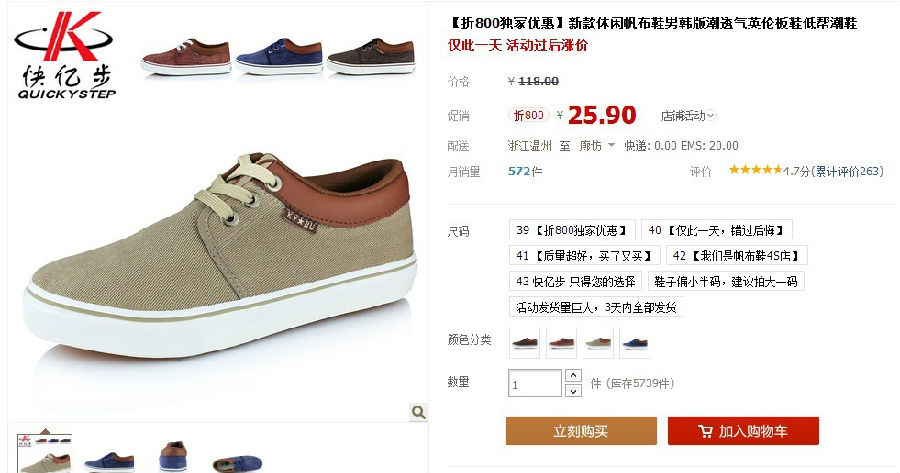The width and height of the screenshot is (900, 473).
Task: Click the 折800 promotion badge
Action: (x=529, y=115)
